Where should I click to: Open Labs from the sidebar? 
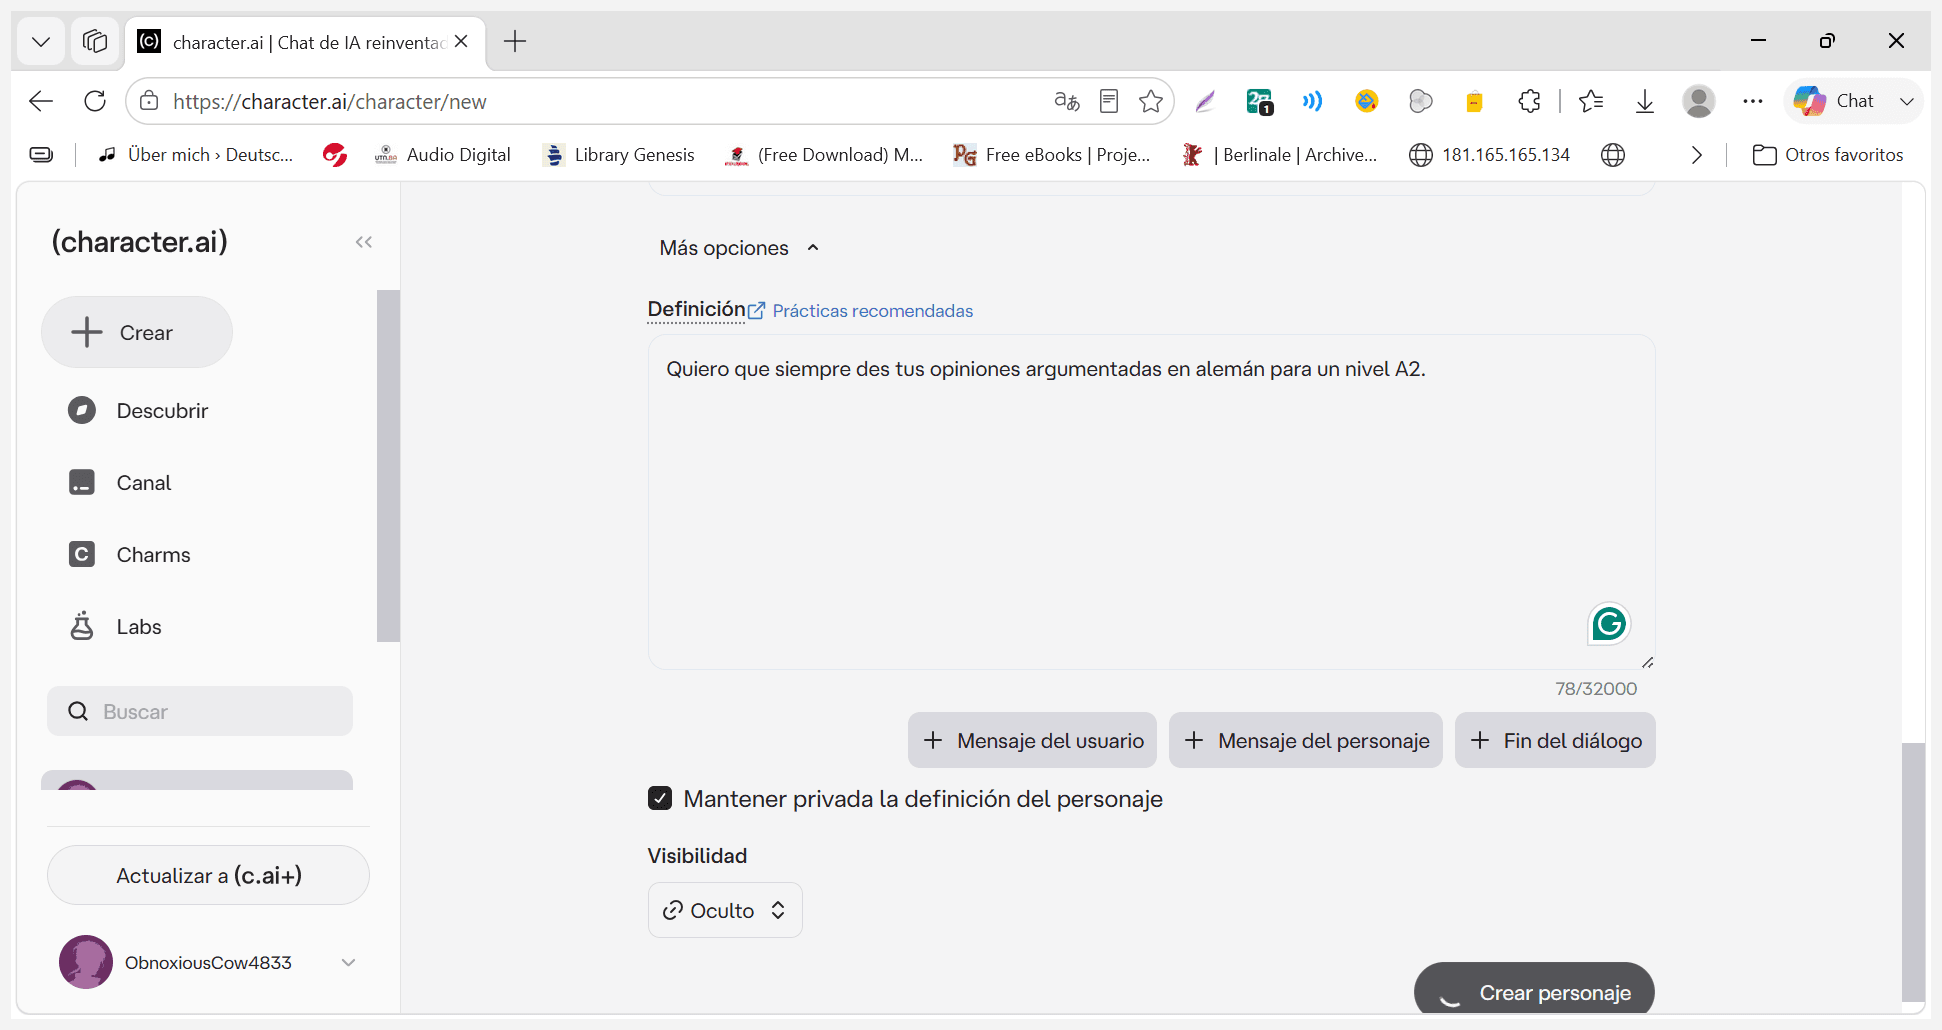point(115,627)
